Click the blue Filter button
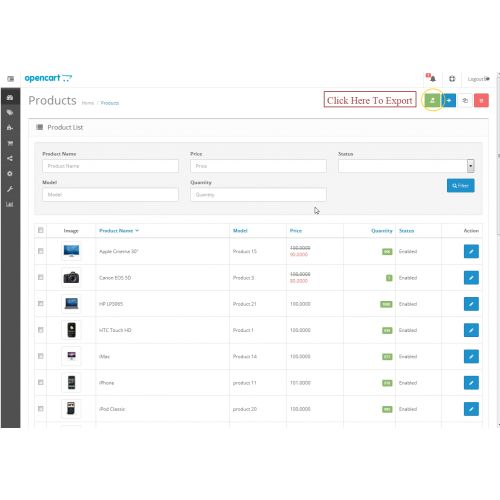 point(460,185)
